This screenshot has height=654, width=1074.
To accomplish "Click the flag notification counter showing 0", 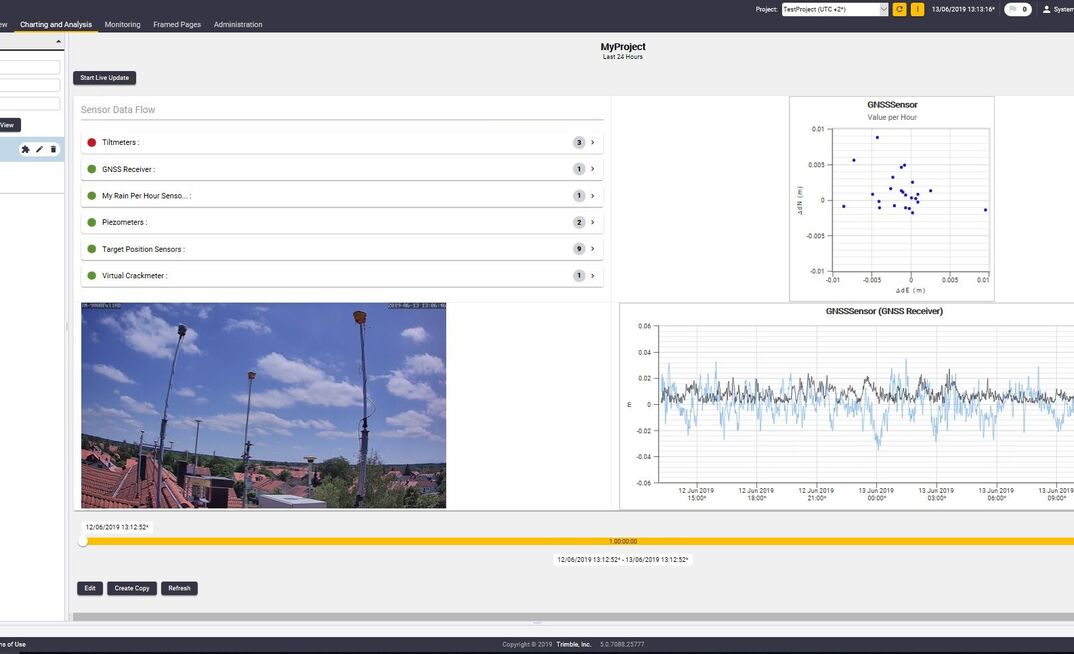I will pos(1018,8).
